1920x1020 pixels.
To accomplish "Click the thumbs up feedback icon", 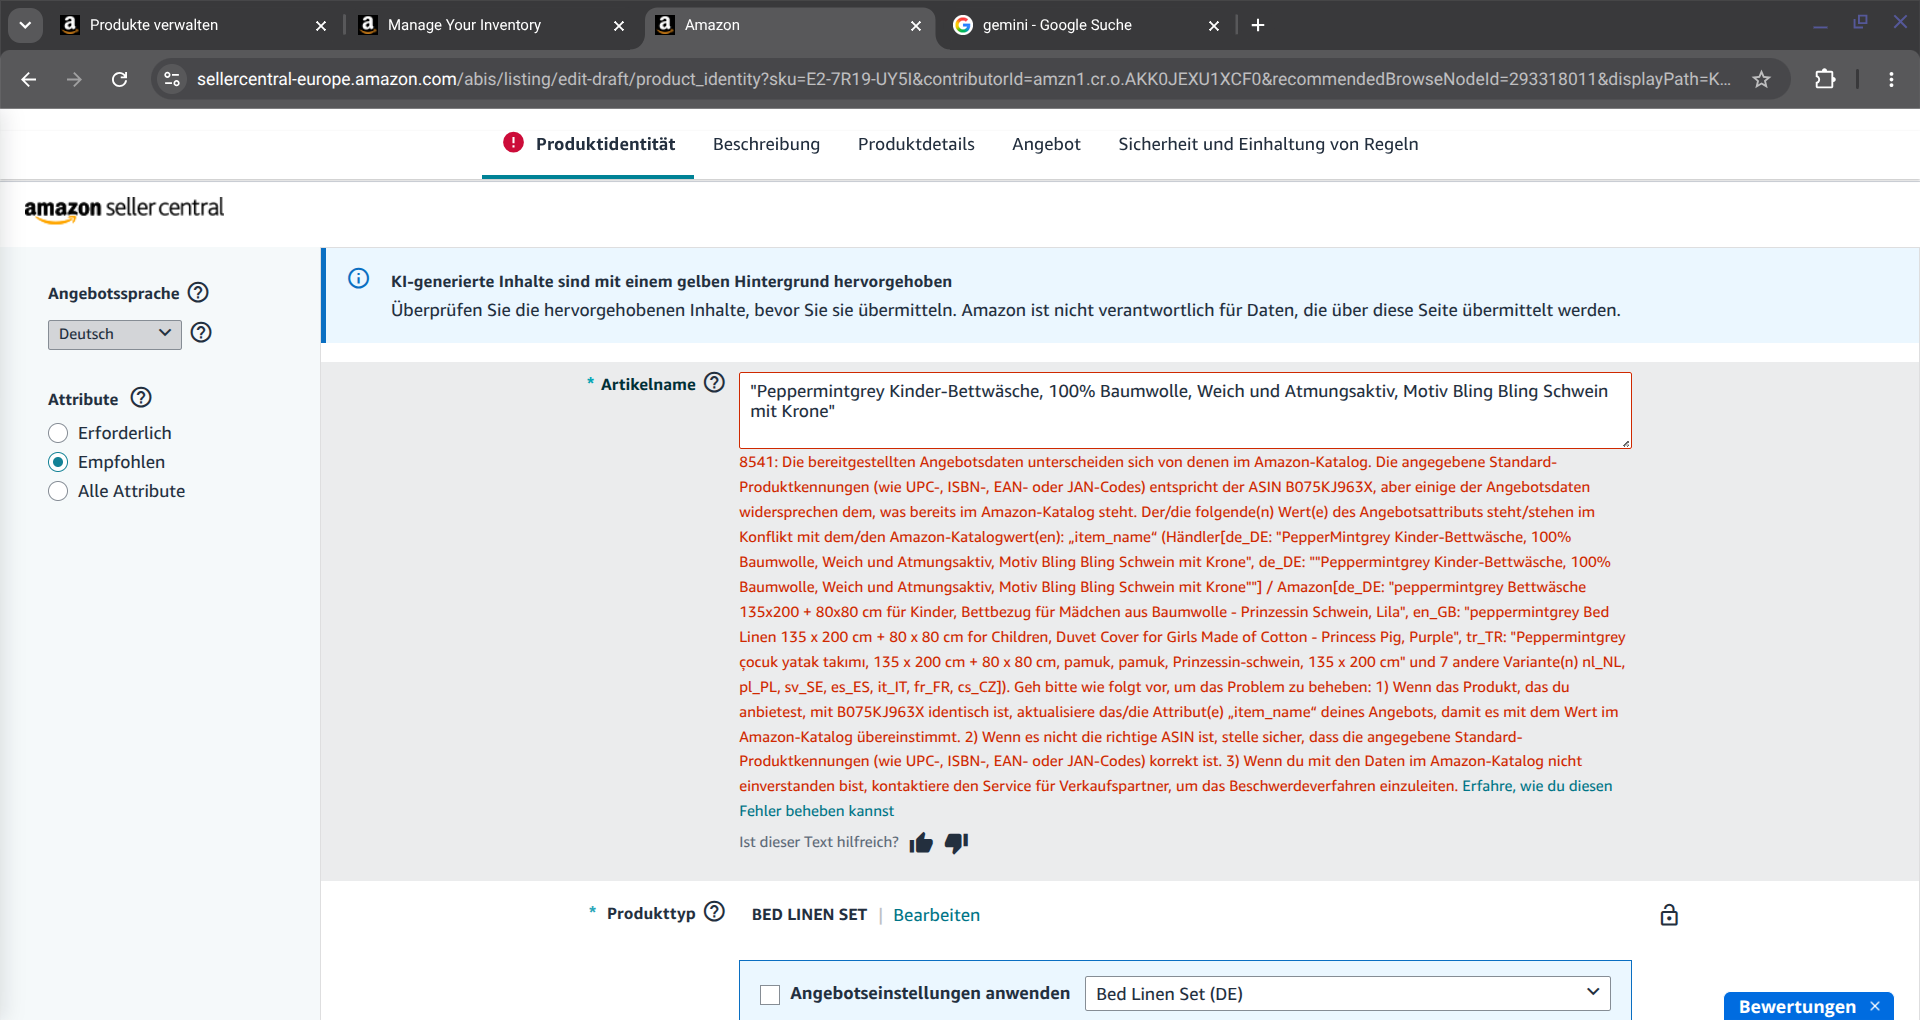I will tap(921, 843).
